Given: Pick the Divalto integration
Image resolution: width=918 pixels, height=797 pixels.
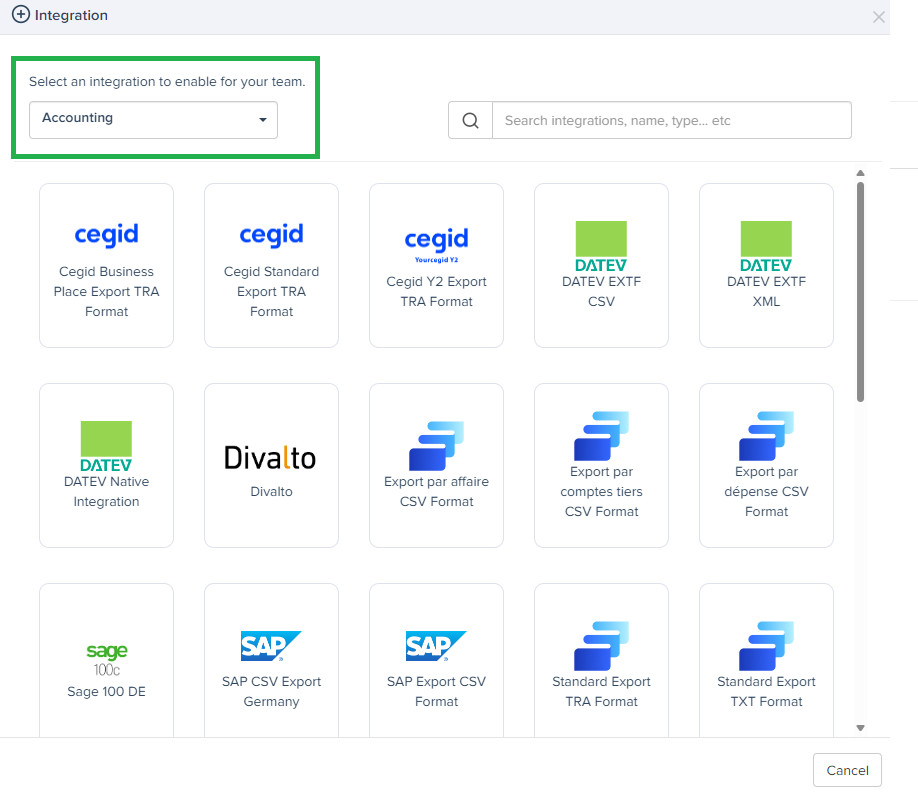Looking at the screenshot, I should coord(271,465).
